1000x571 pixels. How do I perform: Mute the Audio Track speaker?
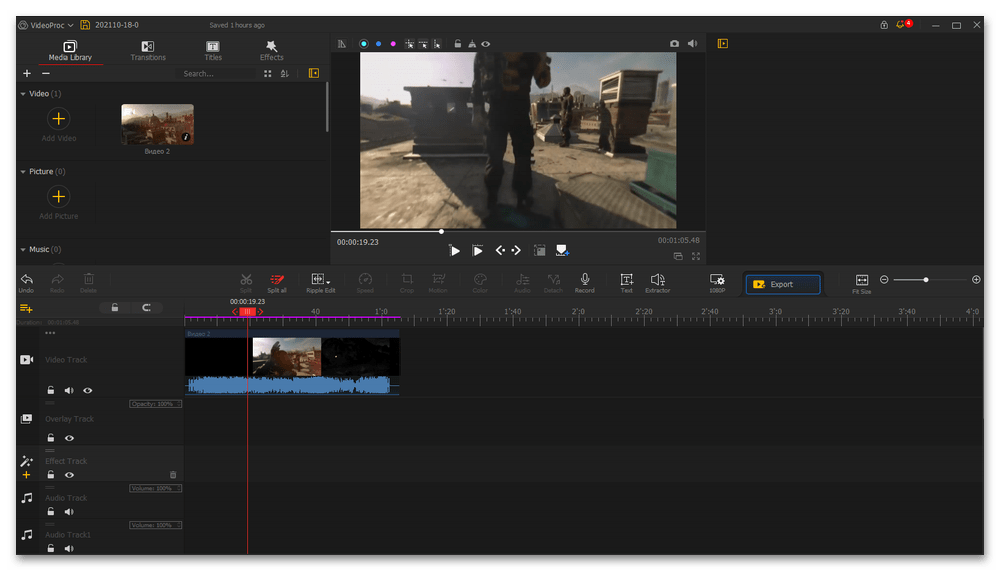[69, 511]
